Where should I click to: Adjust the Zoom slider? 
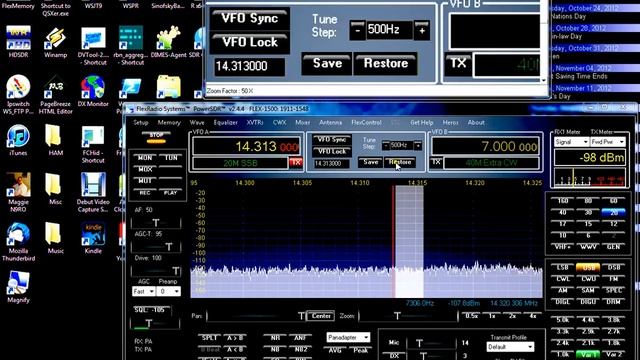coord(408,316)
